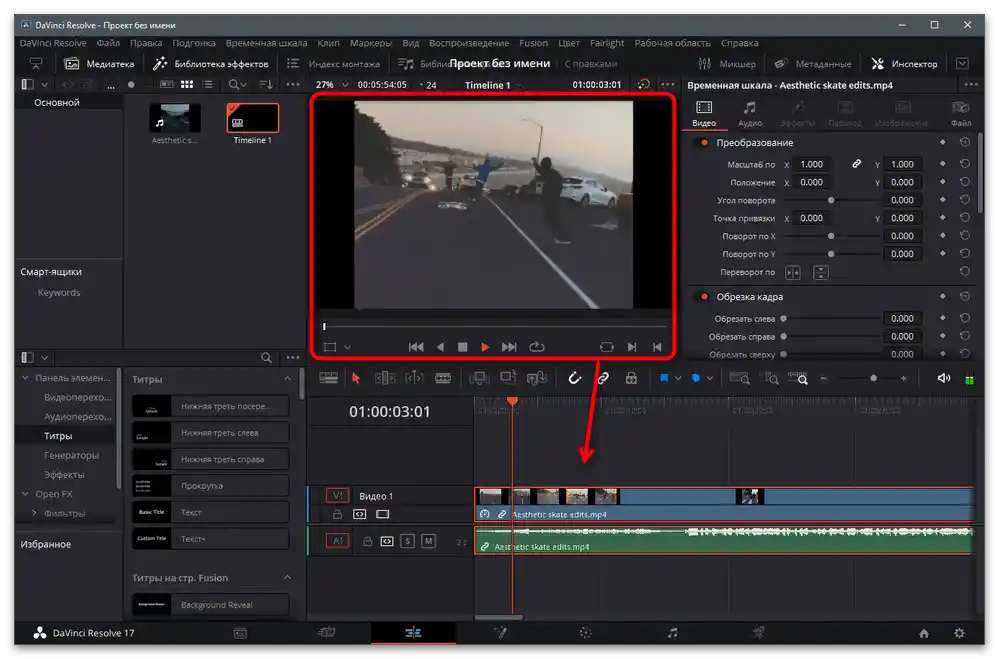The width and height of the screenshot is (999, 659).
Task: Mute the A1 audio track
Action: pos(428,541)
